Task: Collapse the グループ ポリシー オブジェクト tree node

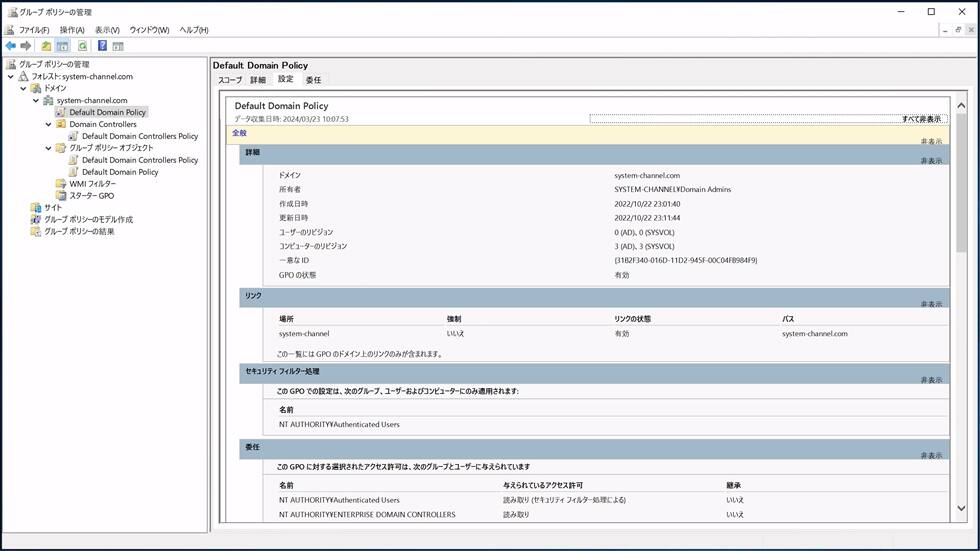Action: [48, 148]
